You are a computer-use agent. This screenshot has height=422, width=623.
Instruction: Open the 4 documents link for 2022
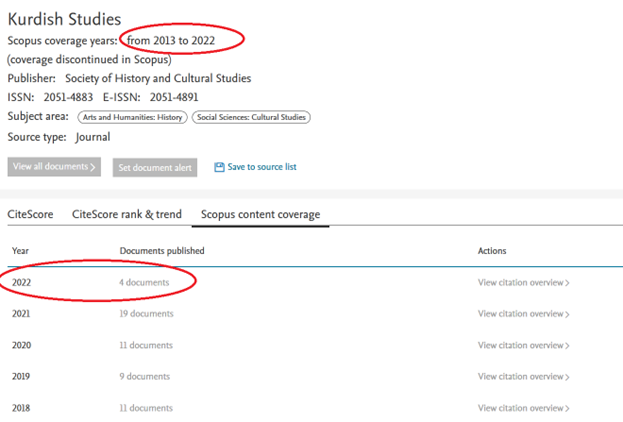point(144,283)
